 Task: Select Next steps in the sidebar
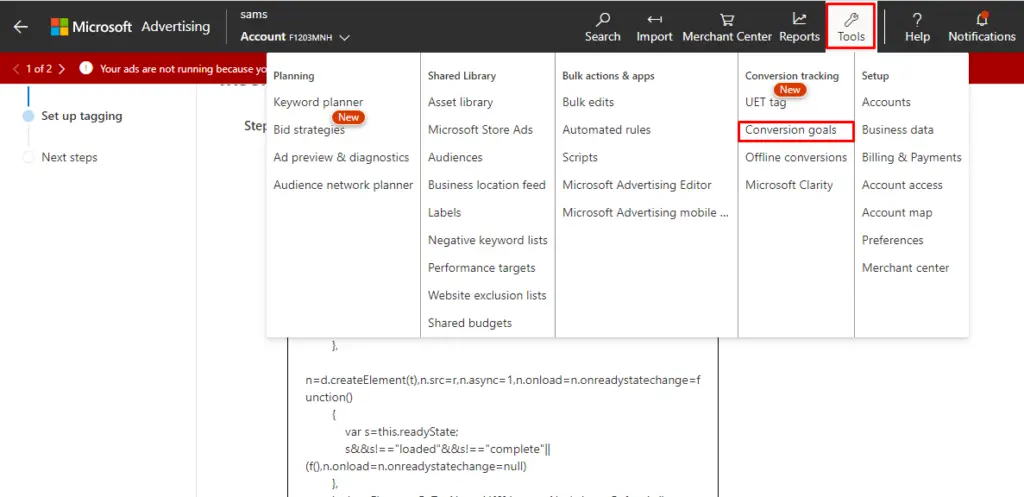[x=69, y=157]
